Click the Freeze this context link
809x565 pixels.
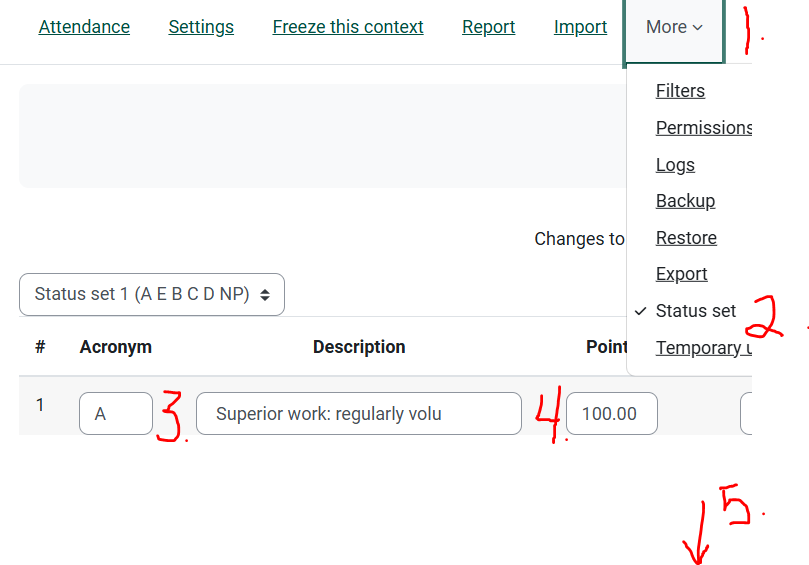348,27
